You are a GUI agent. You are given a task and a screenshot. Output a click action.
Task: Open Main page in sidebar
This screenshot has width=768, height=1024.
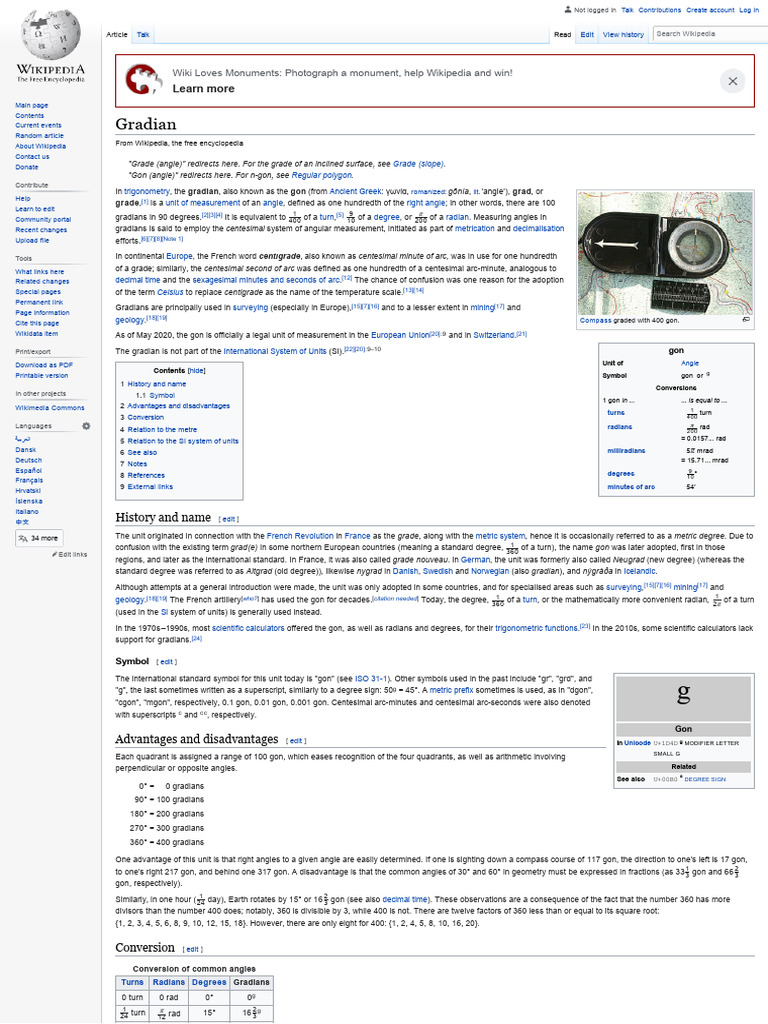[31, 105]
